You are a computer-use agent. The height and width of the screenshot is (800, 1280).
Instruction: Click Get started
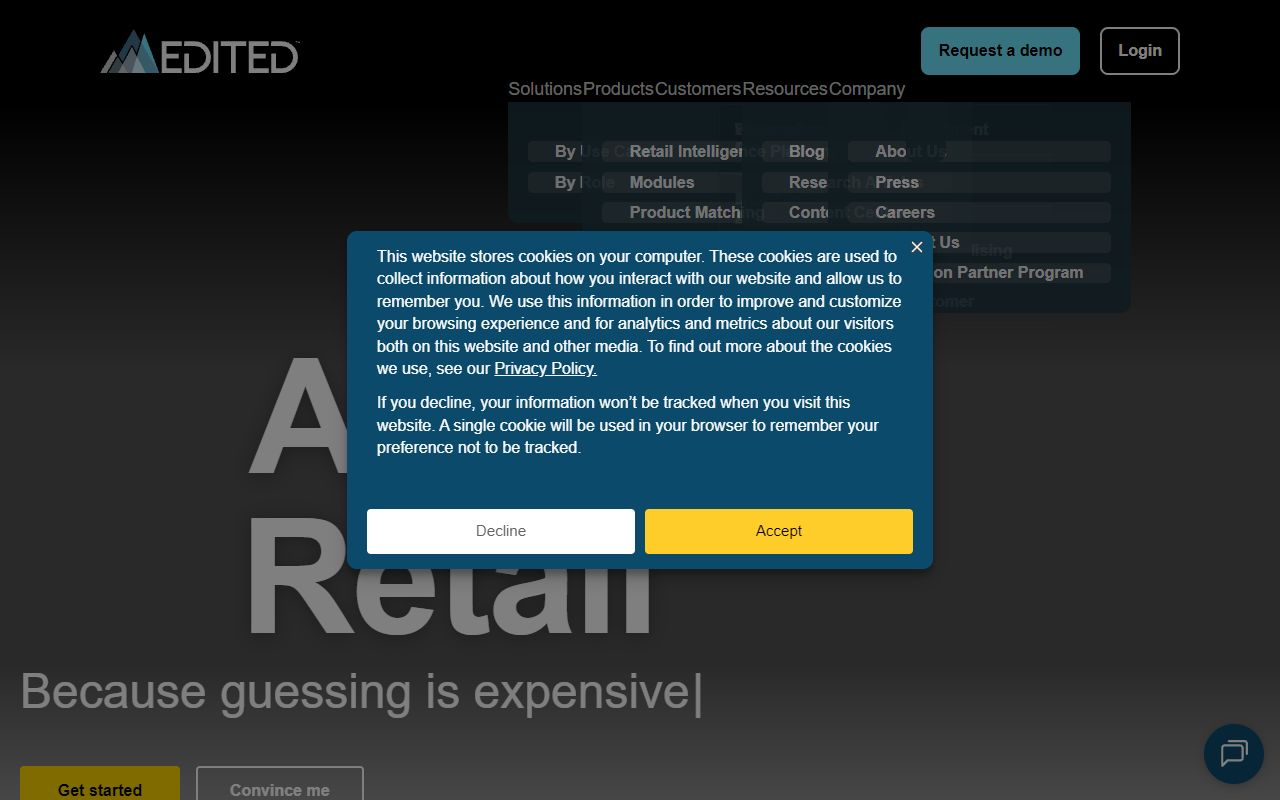click(x=99, y=789)
